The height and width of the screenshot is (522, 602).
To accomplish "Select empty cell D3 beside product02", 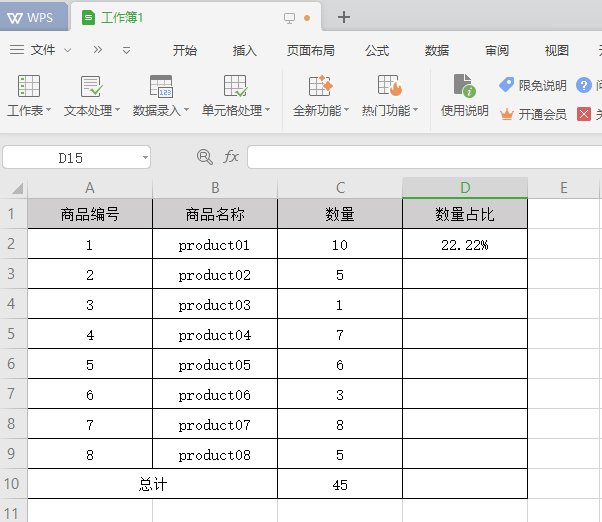I will pyautogui.click(x=465, y=274).
